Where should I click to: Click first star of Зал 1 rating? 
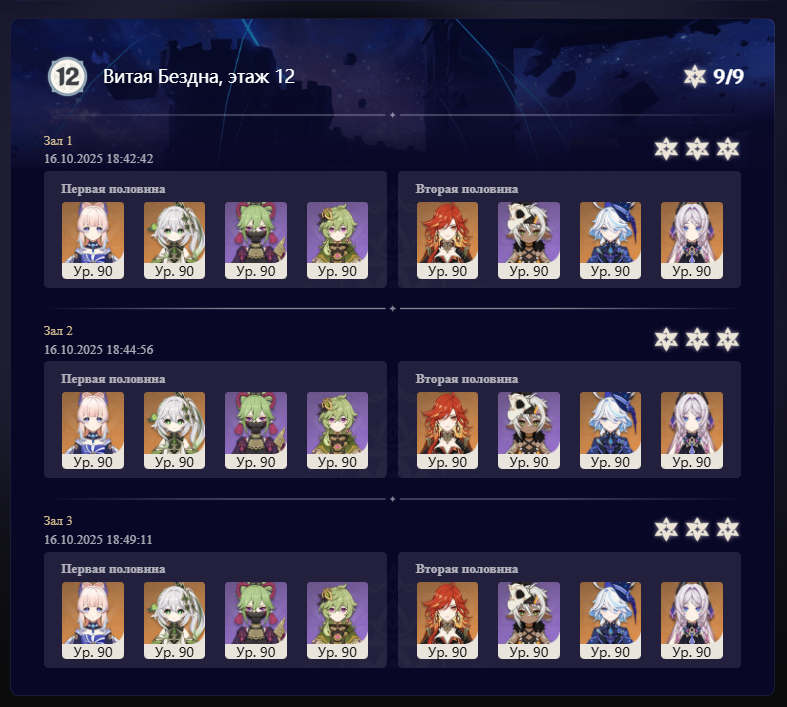pos(666,149)
